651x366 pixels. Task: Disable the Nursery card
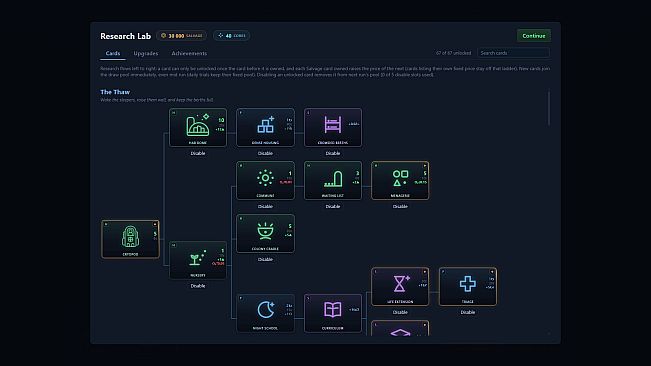pos(198,286)
